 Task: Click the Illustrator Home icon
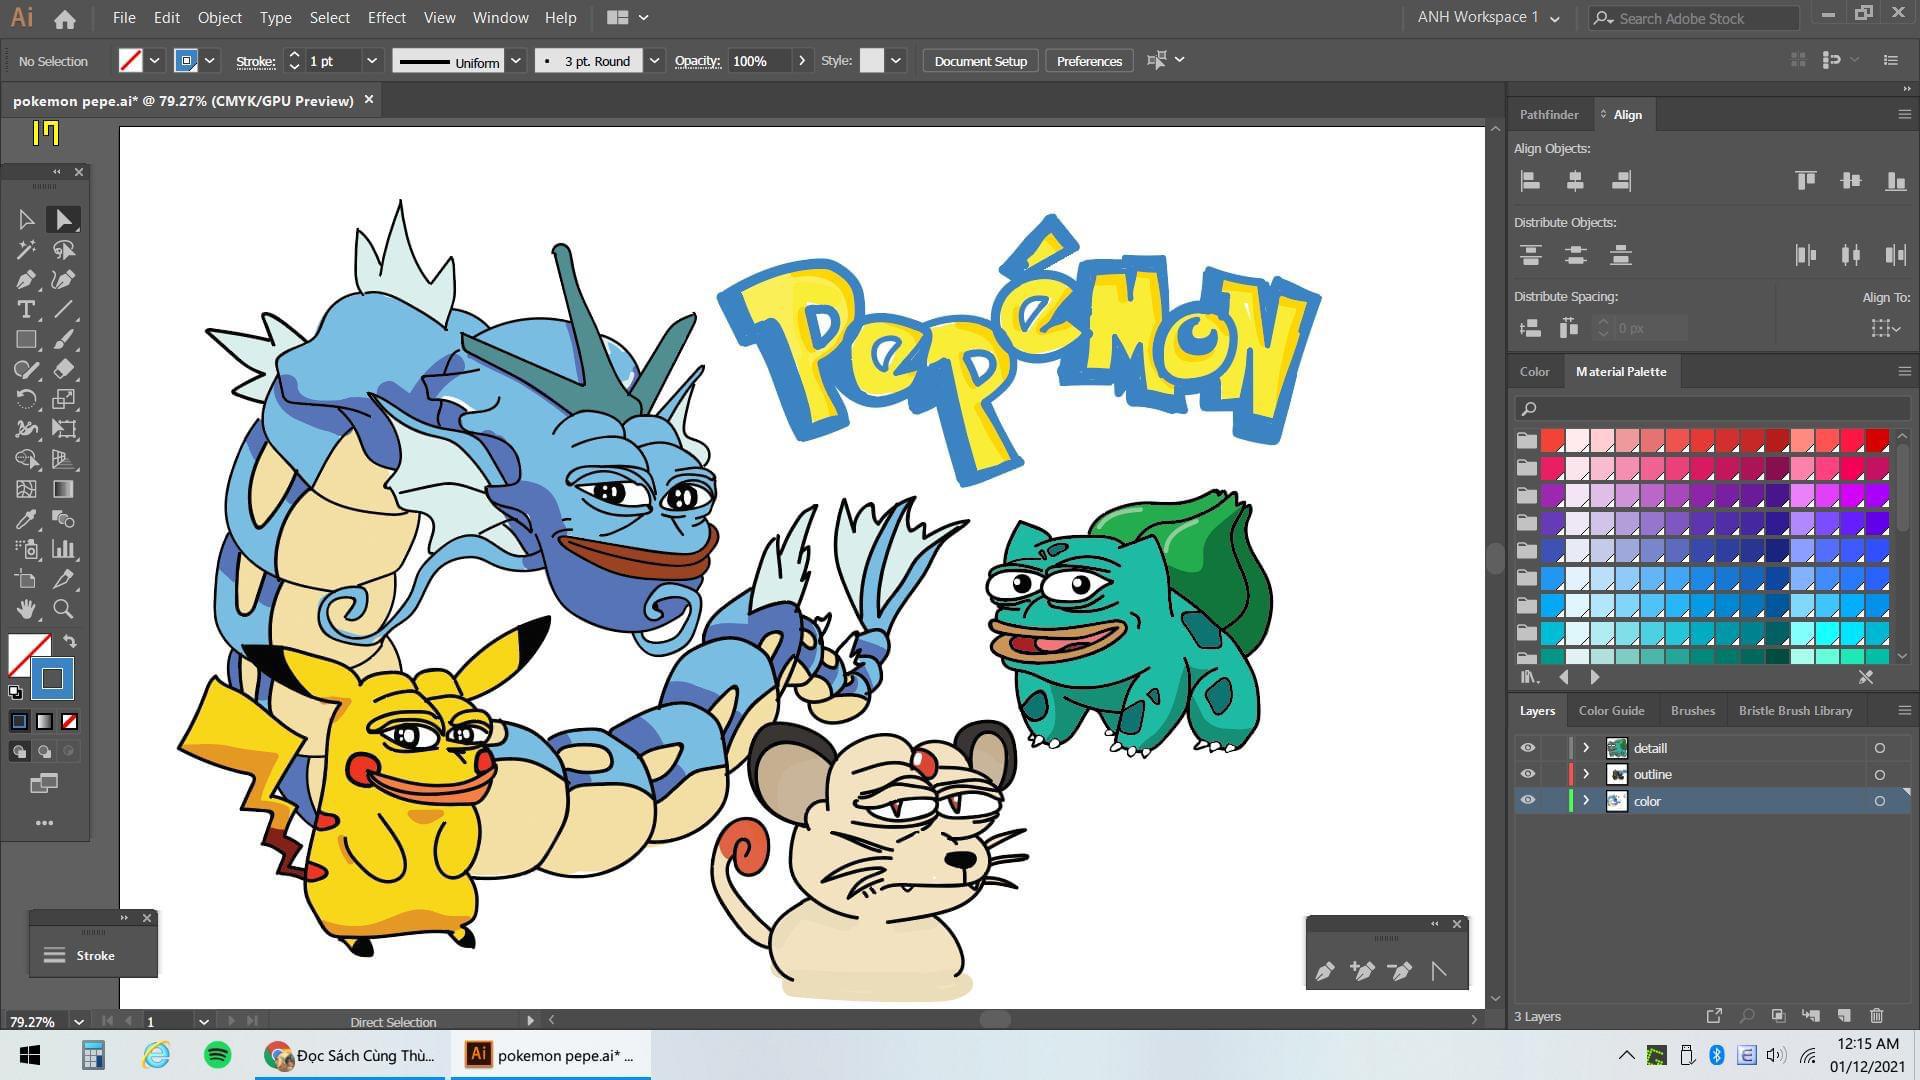click(x=65, y=18)
